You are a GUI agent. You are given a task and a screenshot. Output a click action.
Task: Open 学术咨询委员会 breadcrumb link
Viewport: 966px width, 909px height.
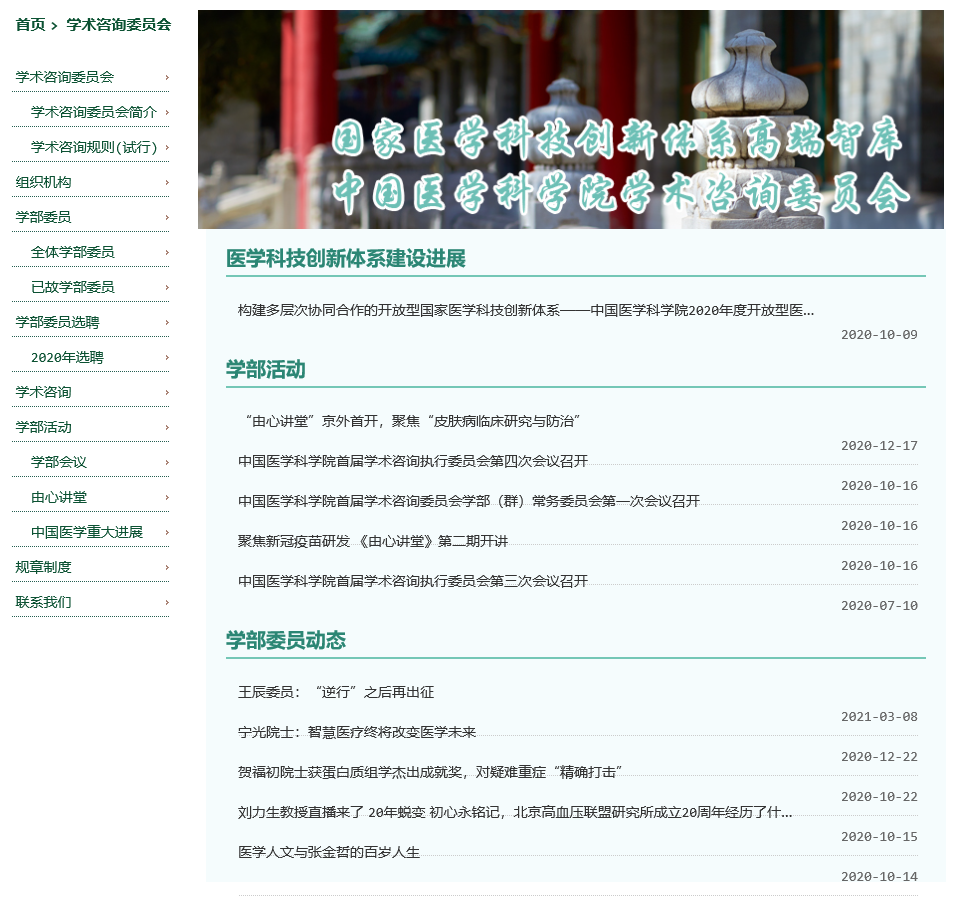pyautogui.click(x=118, y=25)
